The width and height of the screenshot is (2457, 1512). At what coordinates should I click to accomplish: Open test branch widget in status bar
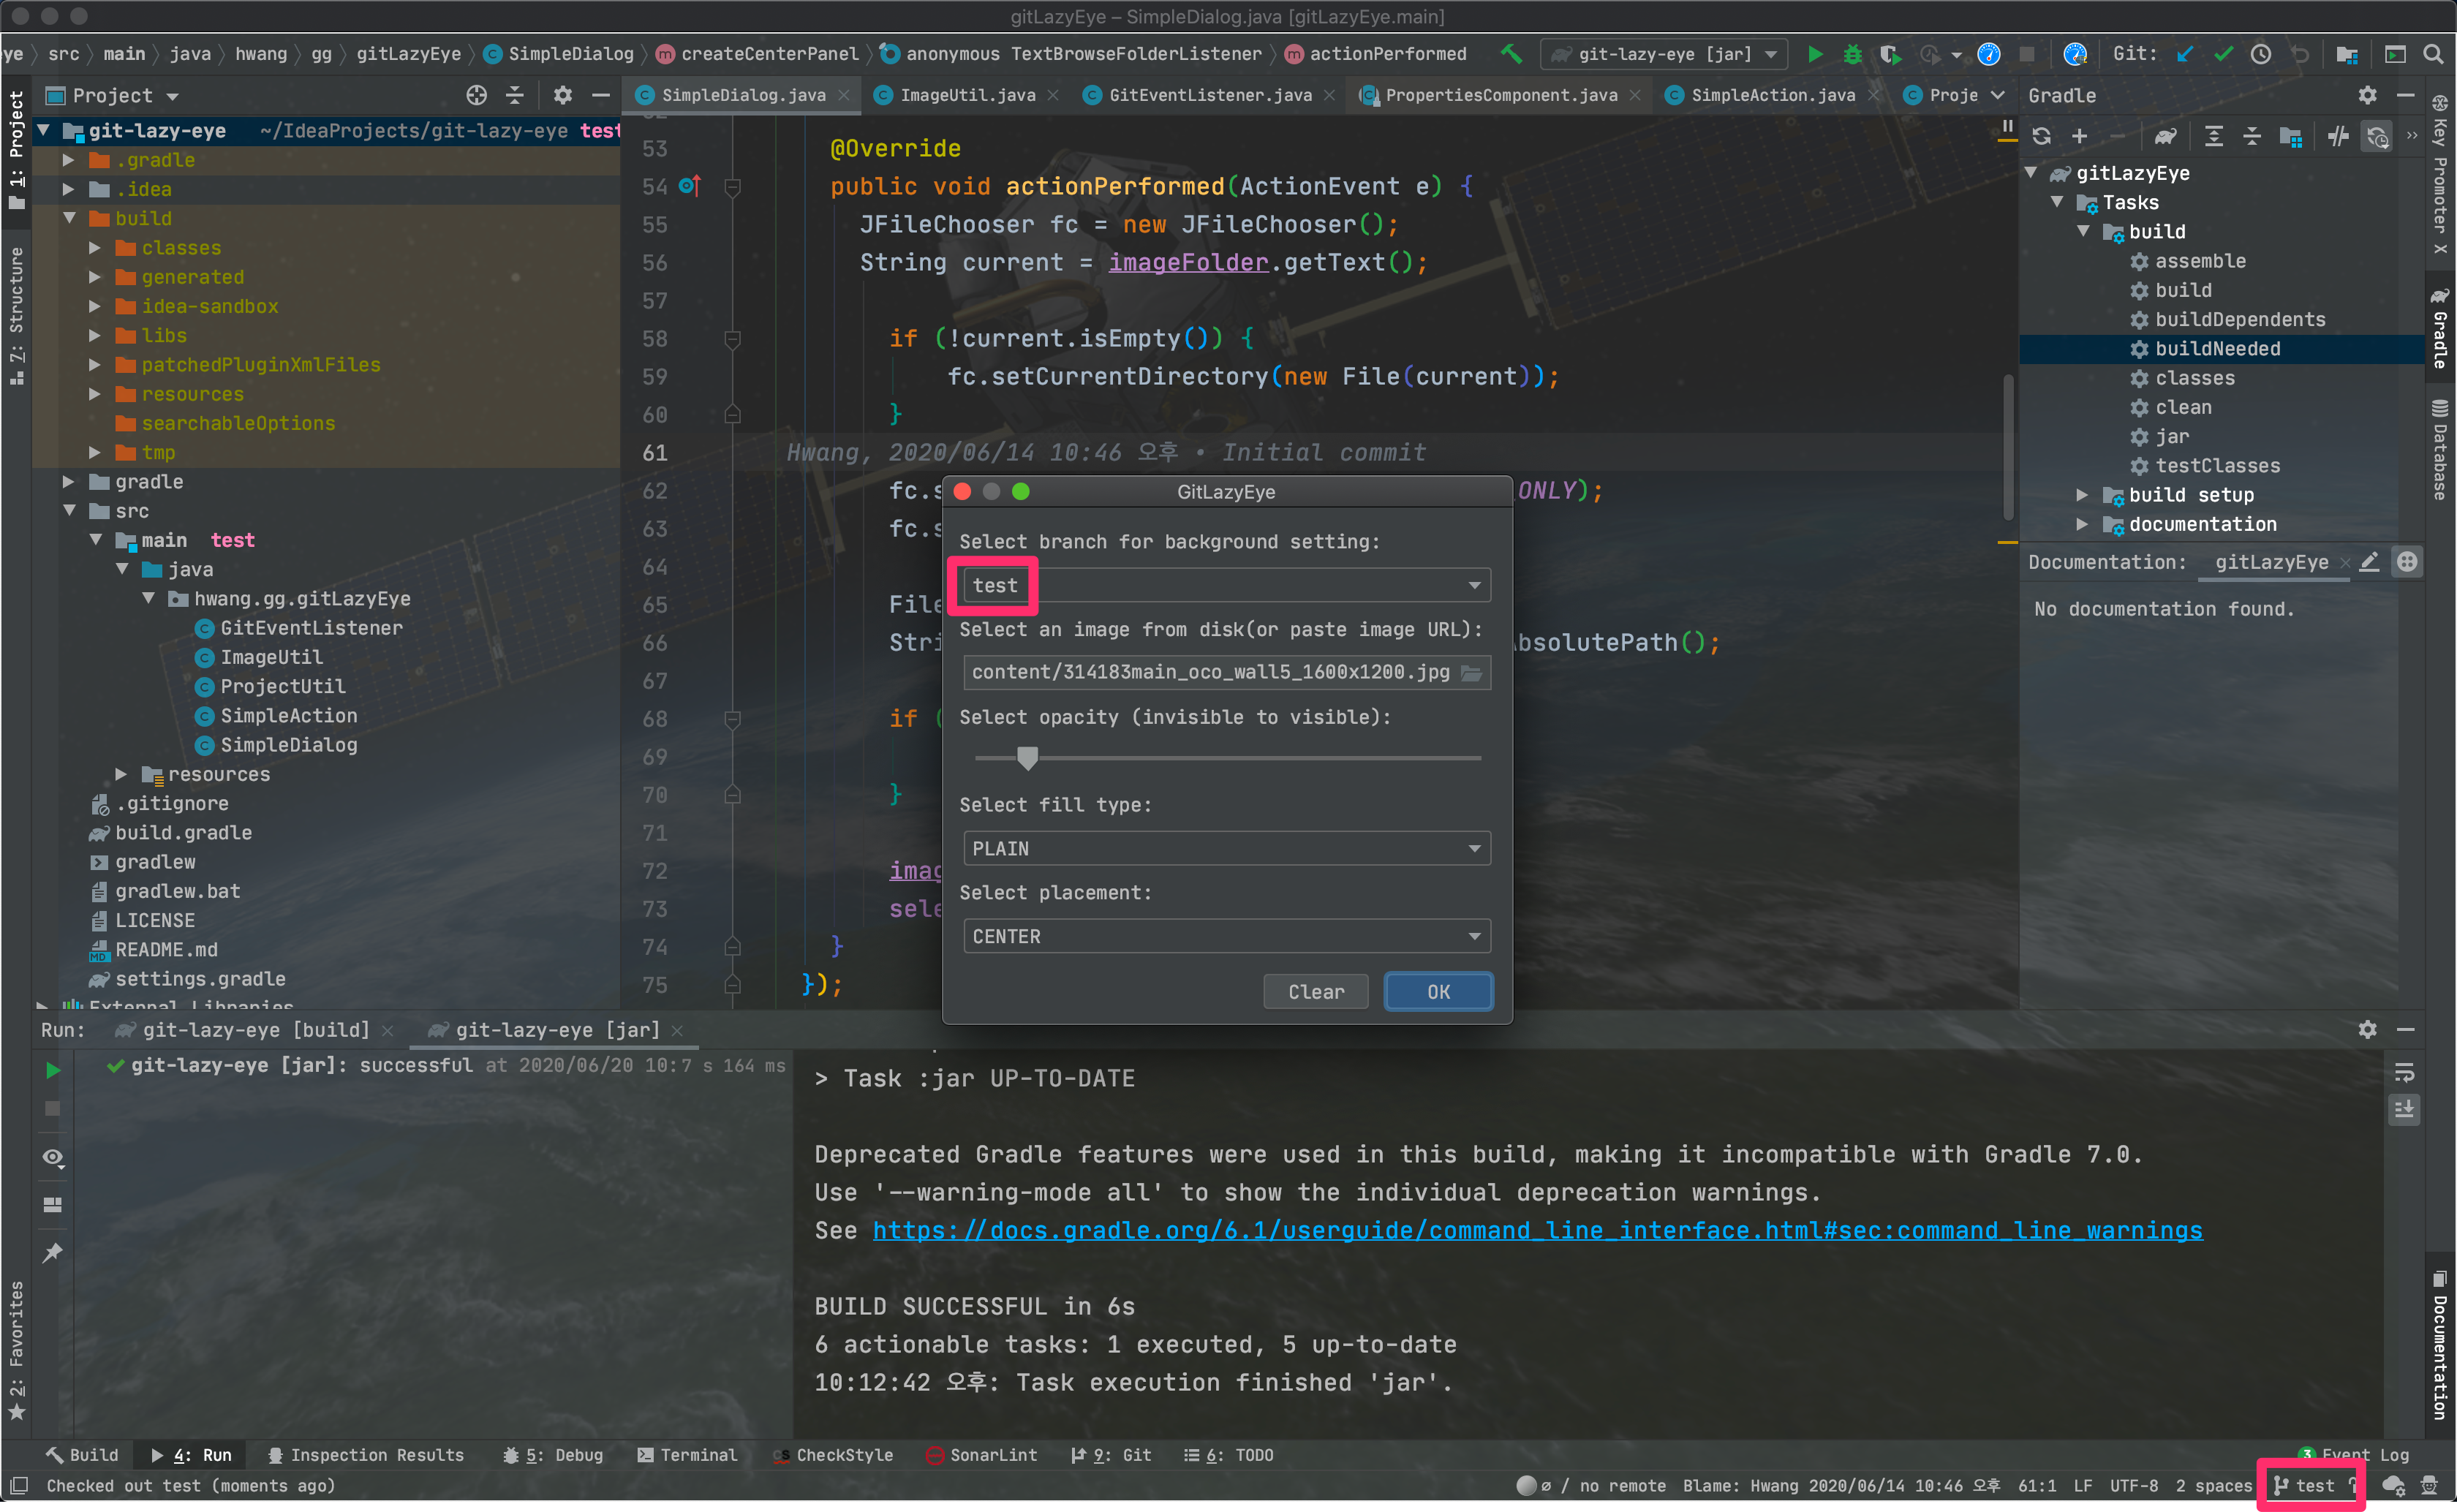pos(2312,1485)
